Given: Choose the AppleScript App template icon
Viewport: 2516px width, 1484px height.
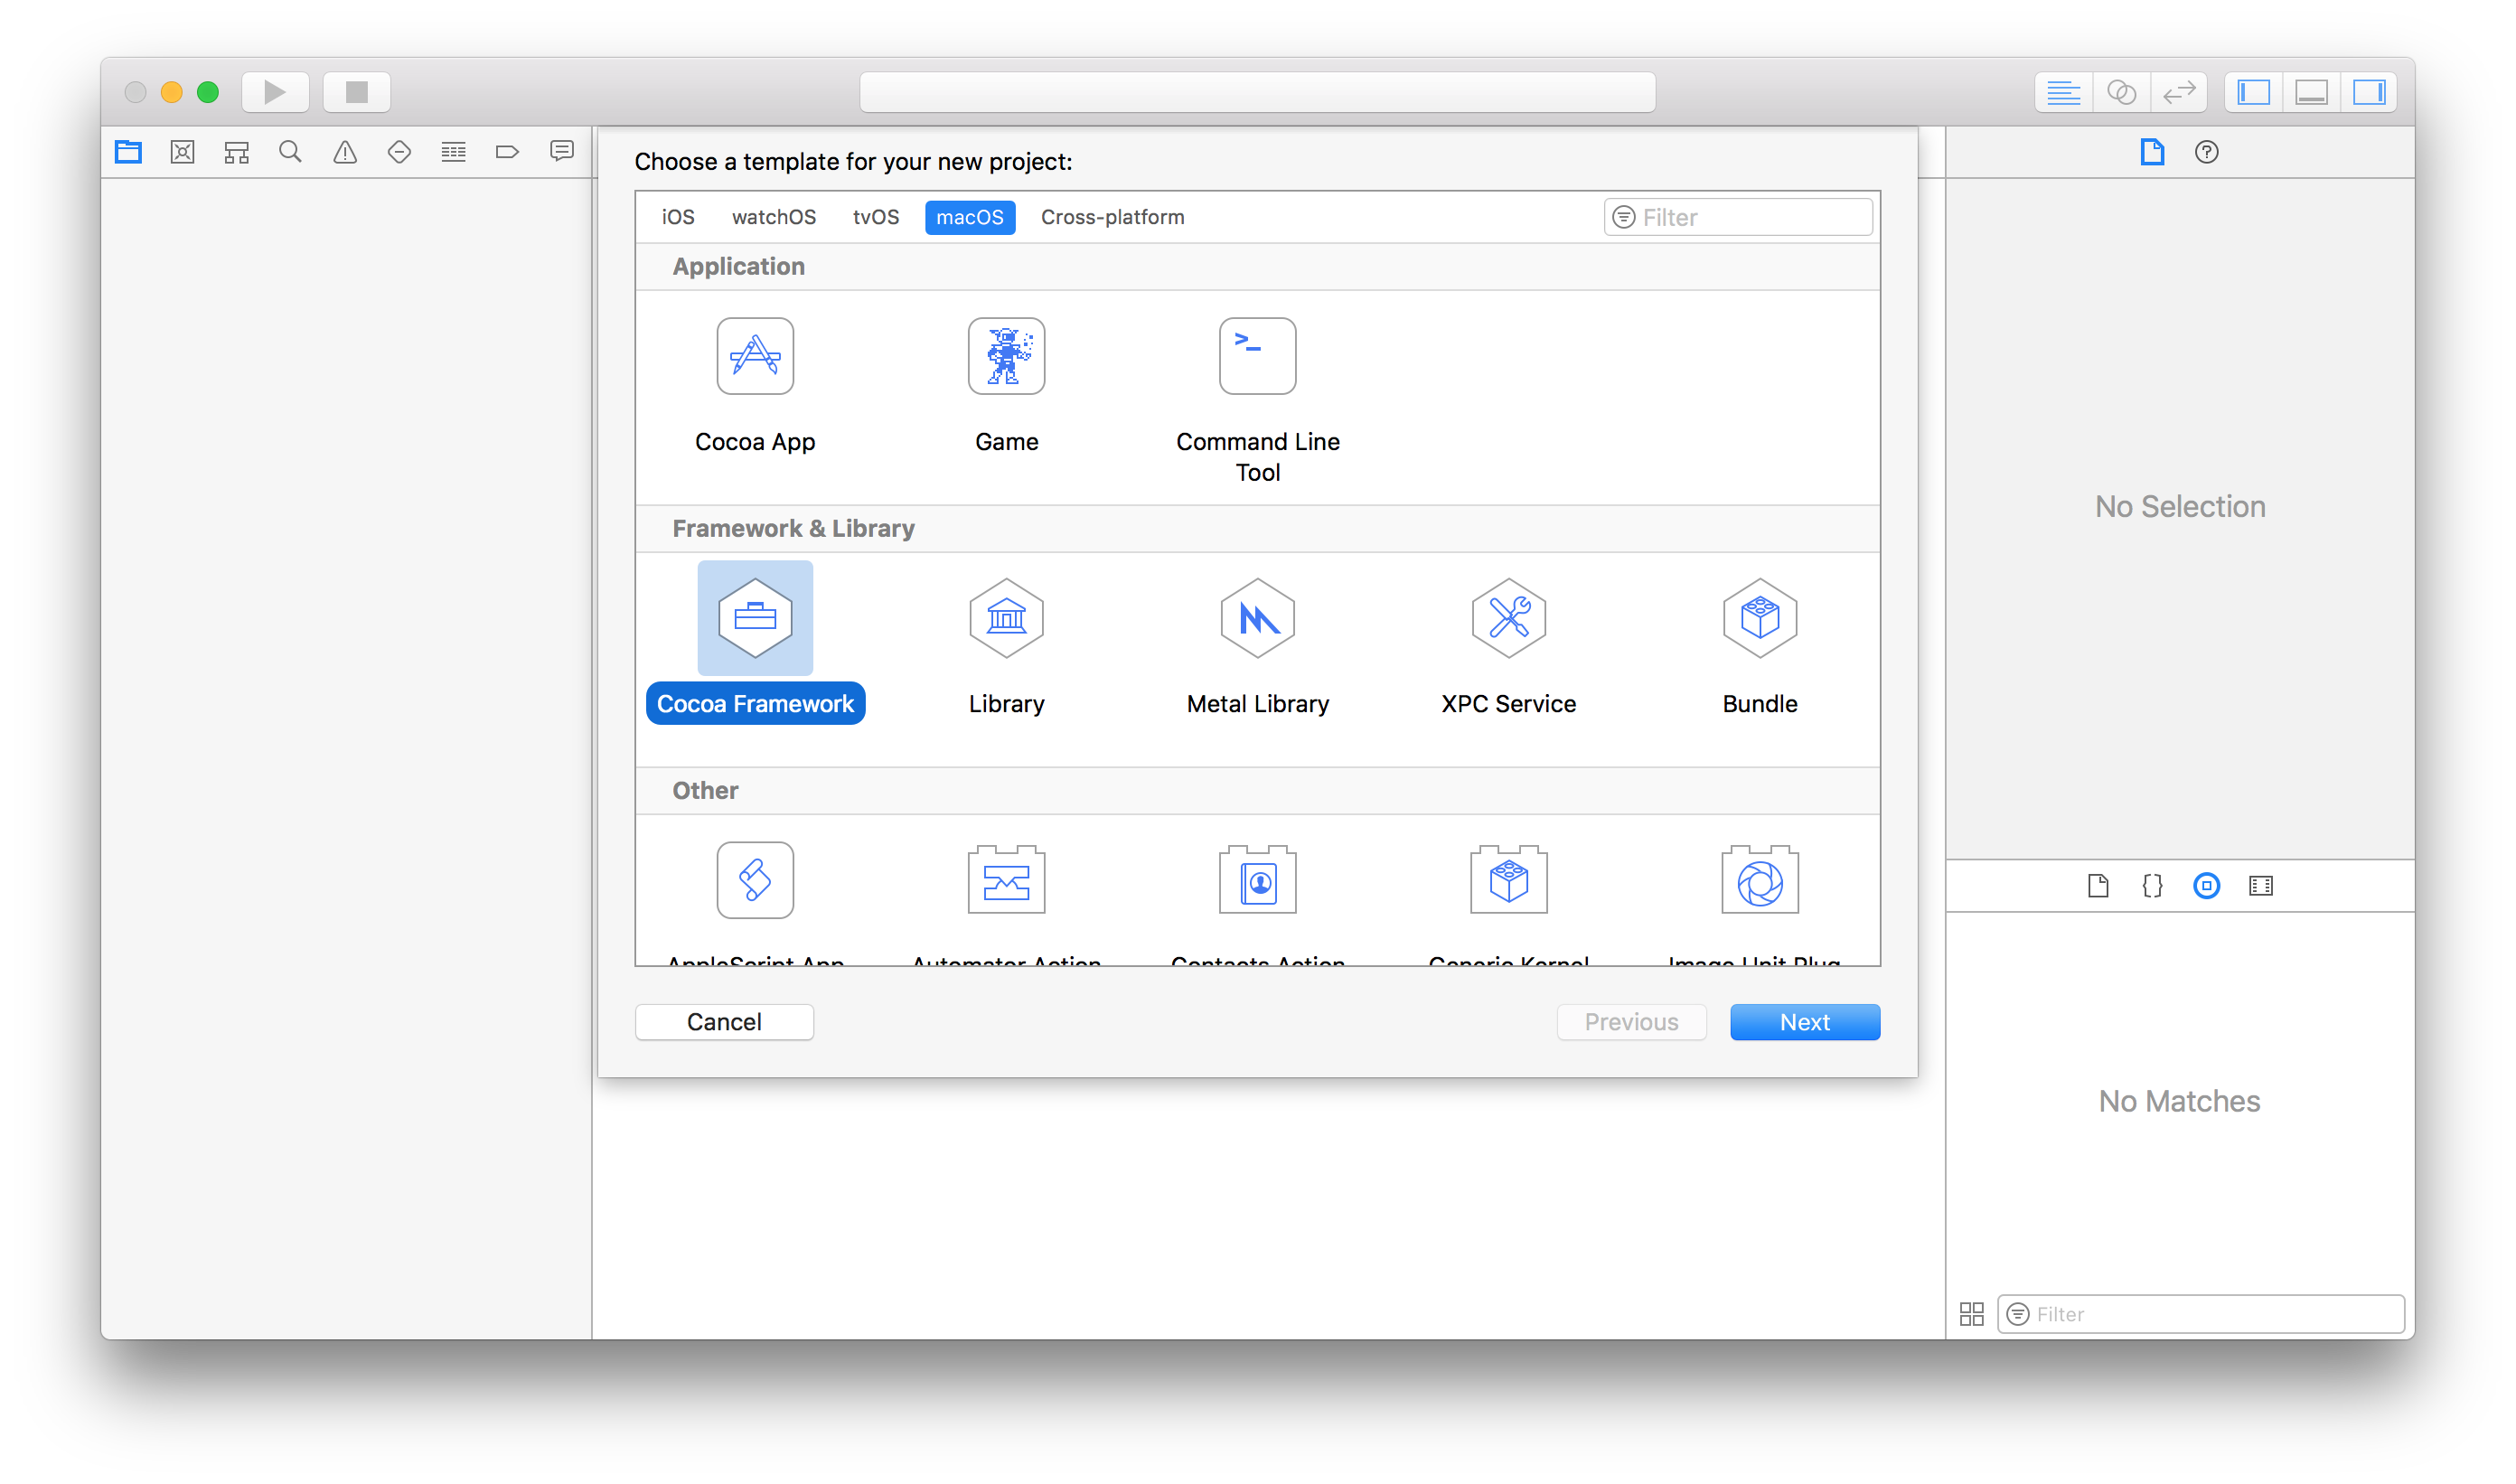Looking at the screenshot, I should 755,880.
